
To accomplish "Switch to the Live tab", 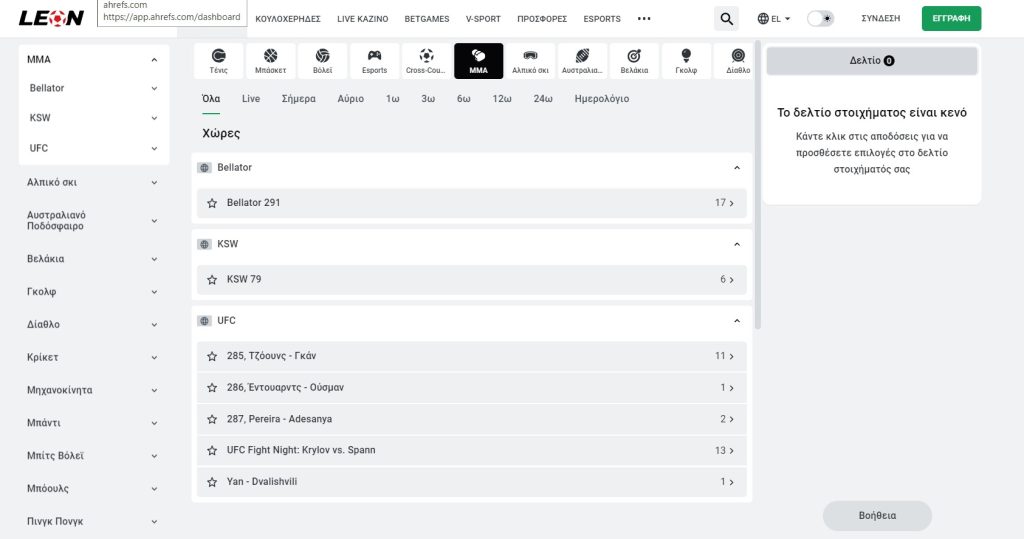I will (251, 99).
